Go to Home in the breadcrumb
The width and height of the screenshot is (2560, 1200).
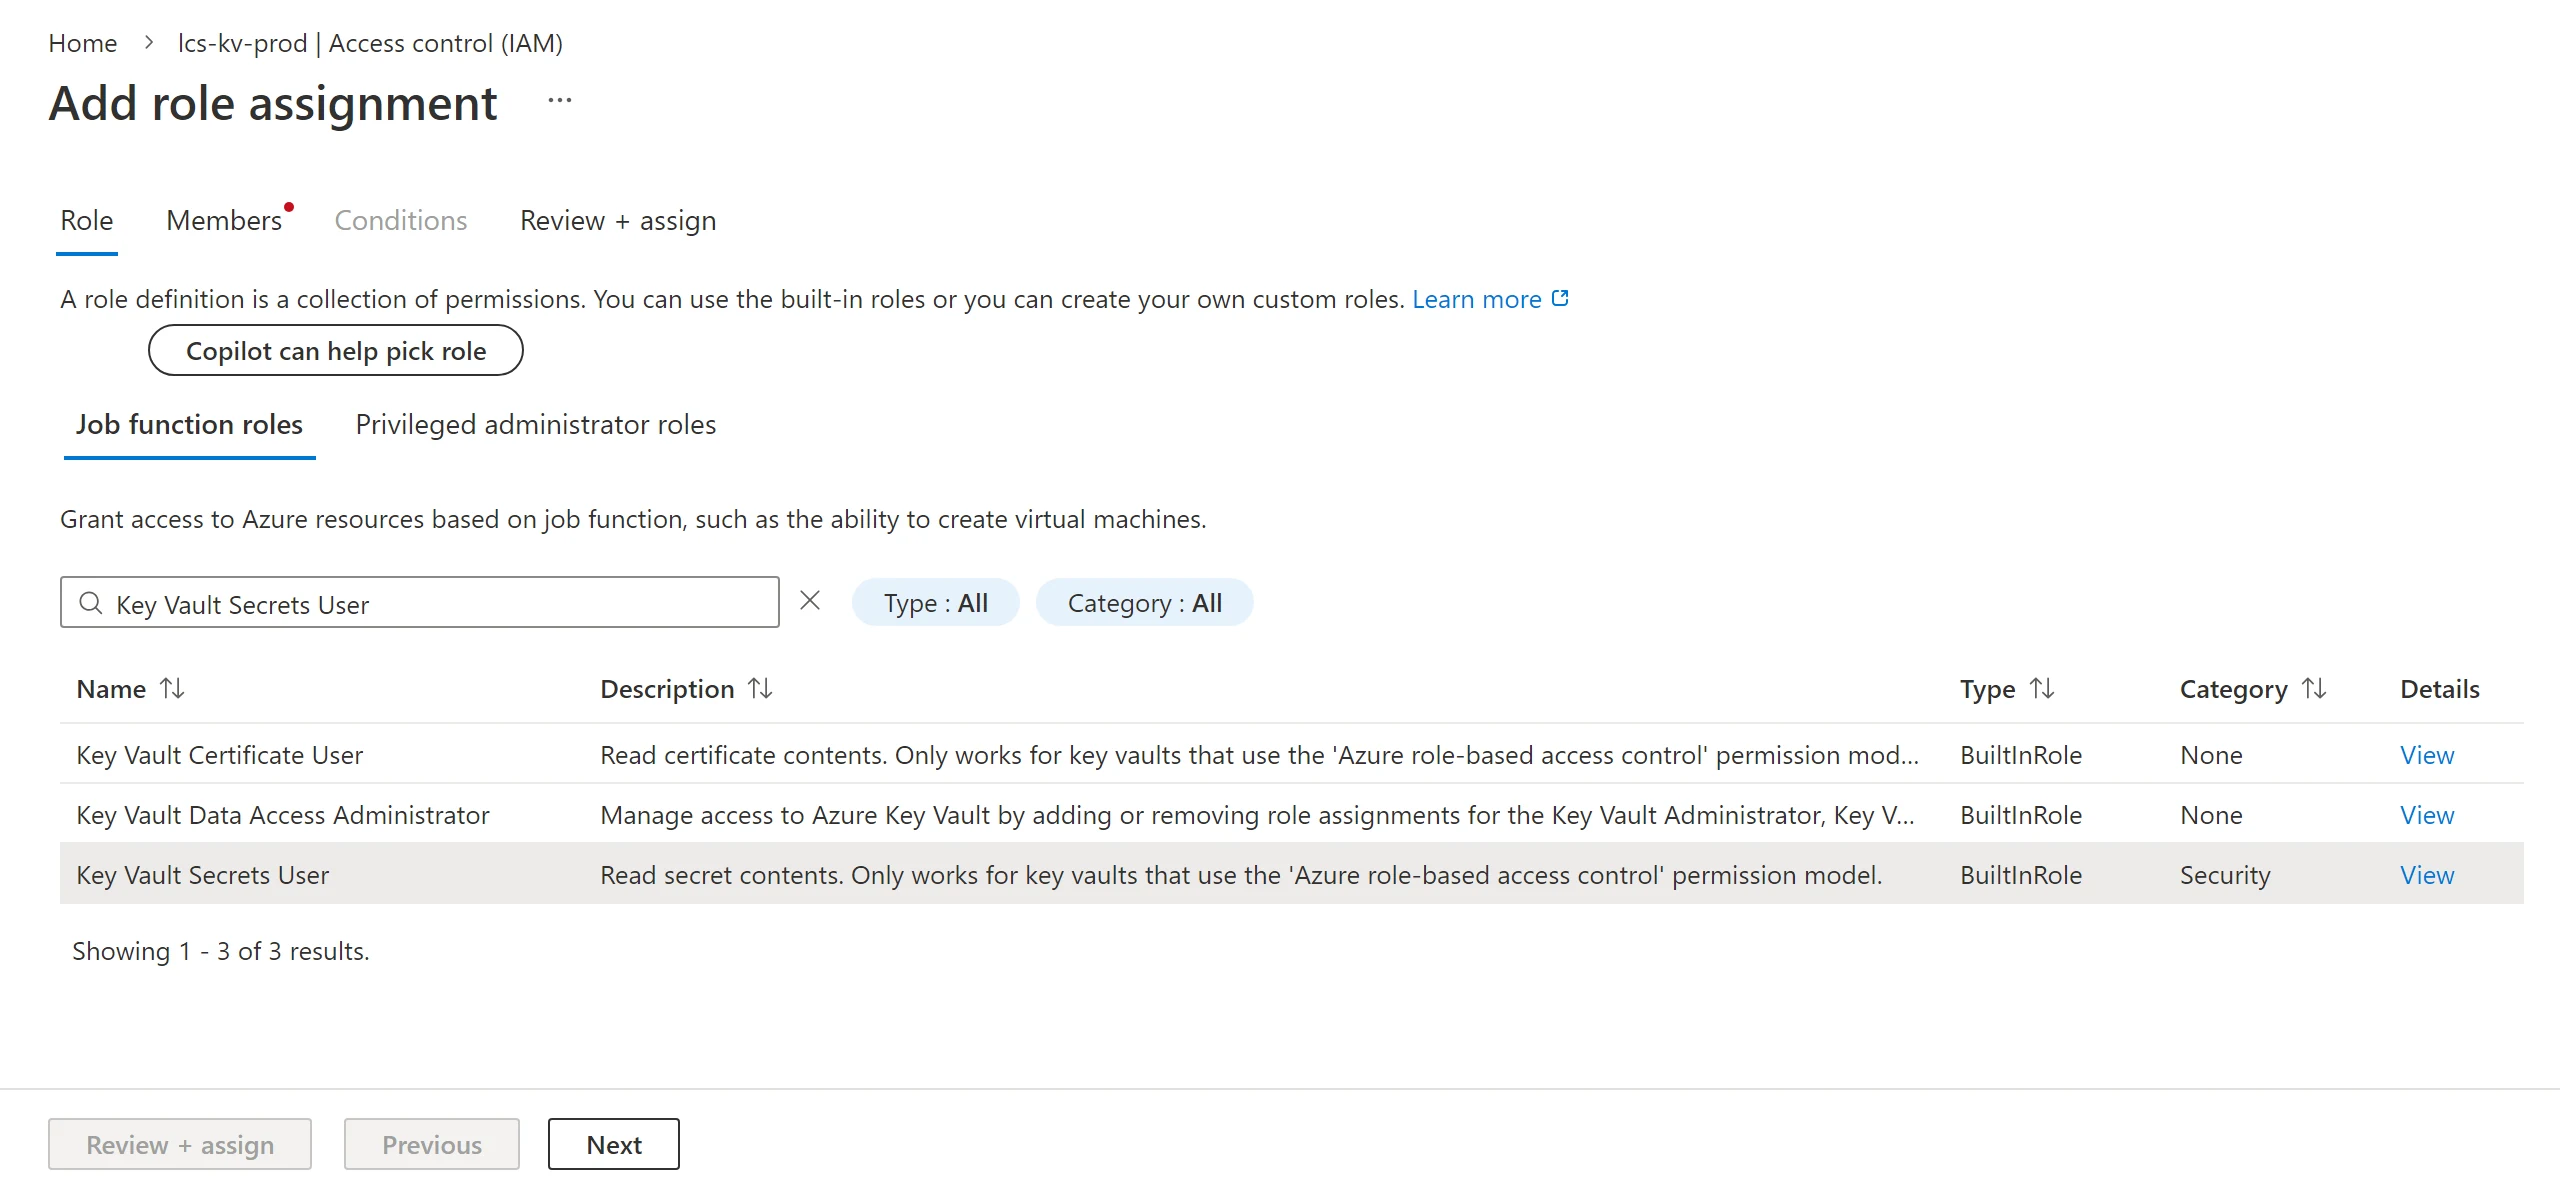[83, 43]
